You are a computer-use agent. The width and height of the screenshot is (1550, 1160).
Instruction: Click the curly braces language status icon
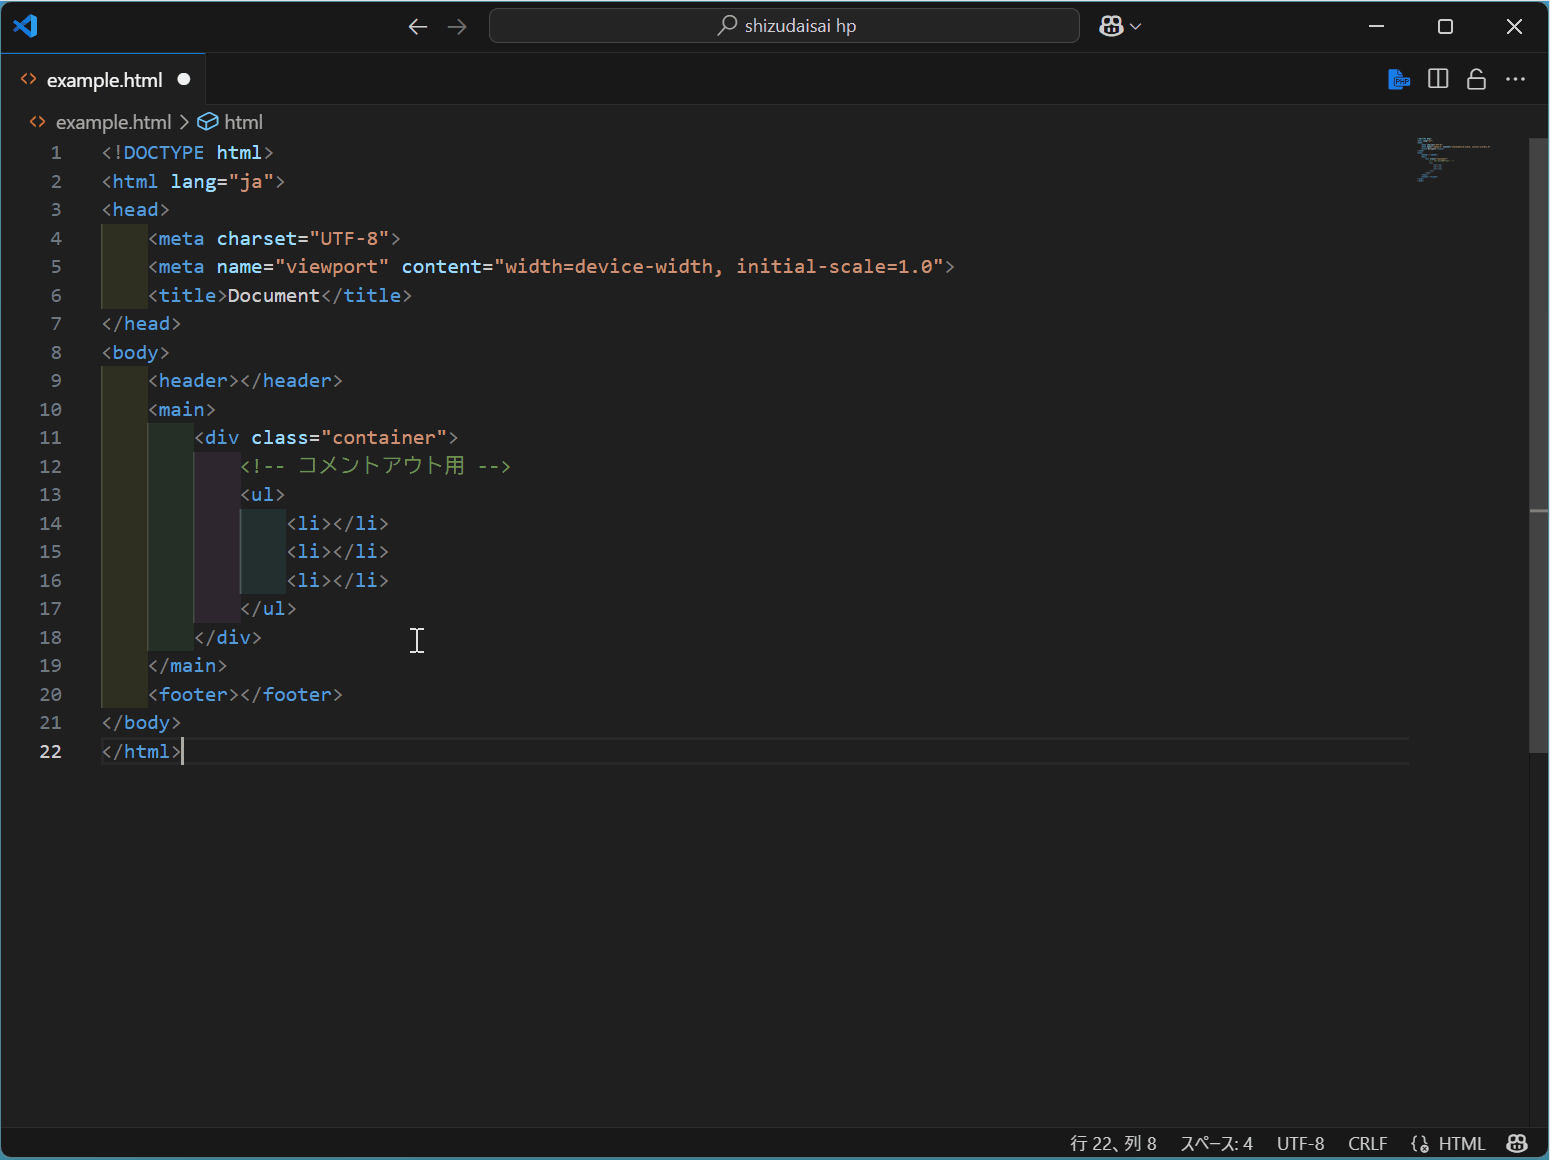(x=1419, y=1143)
